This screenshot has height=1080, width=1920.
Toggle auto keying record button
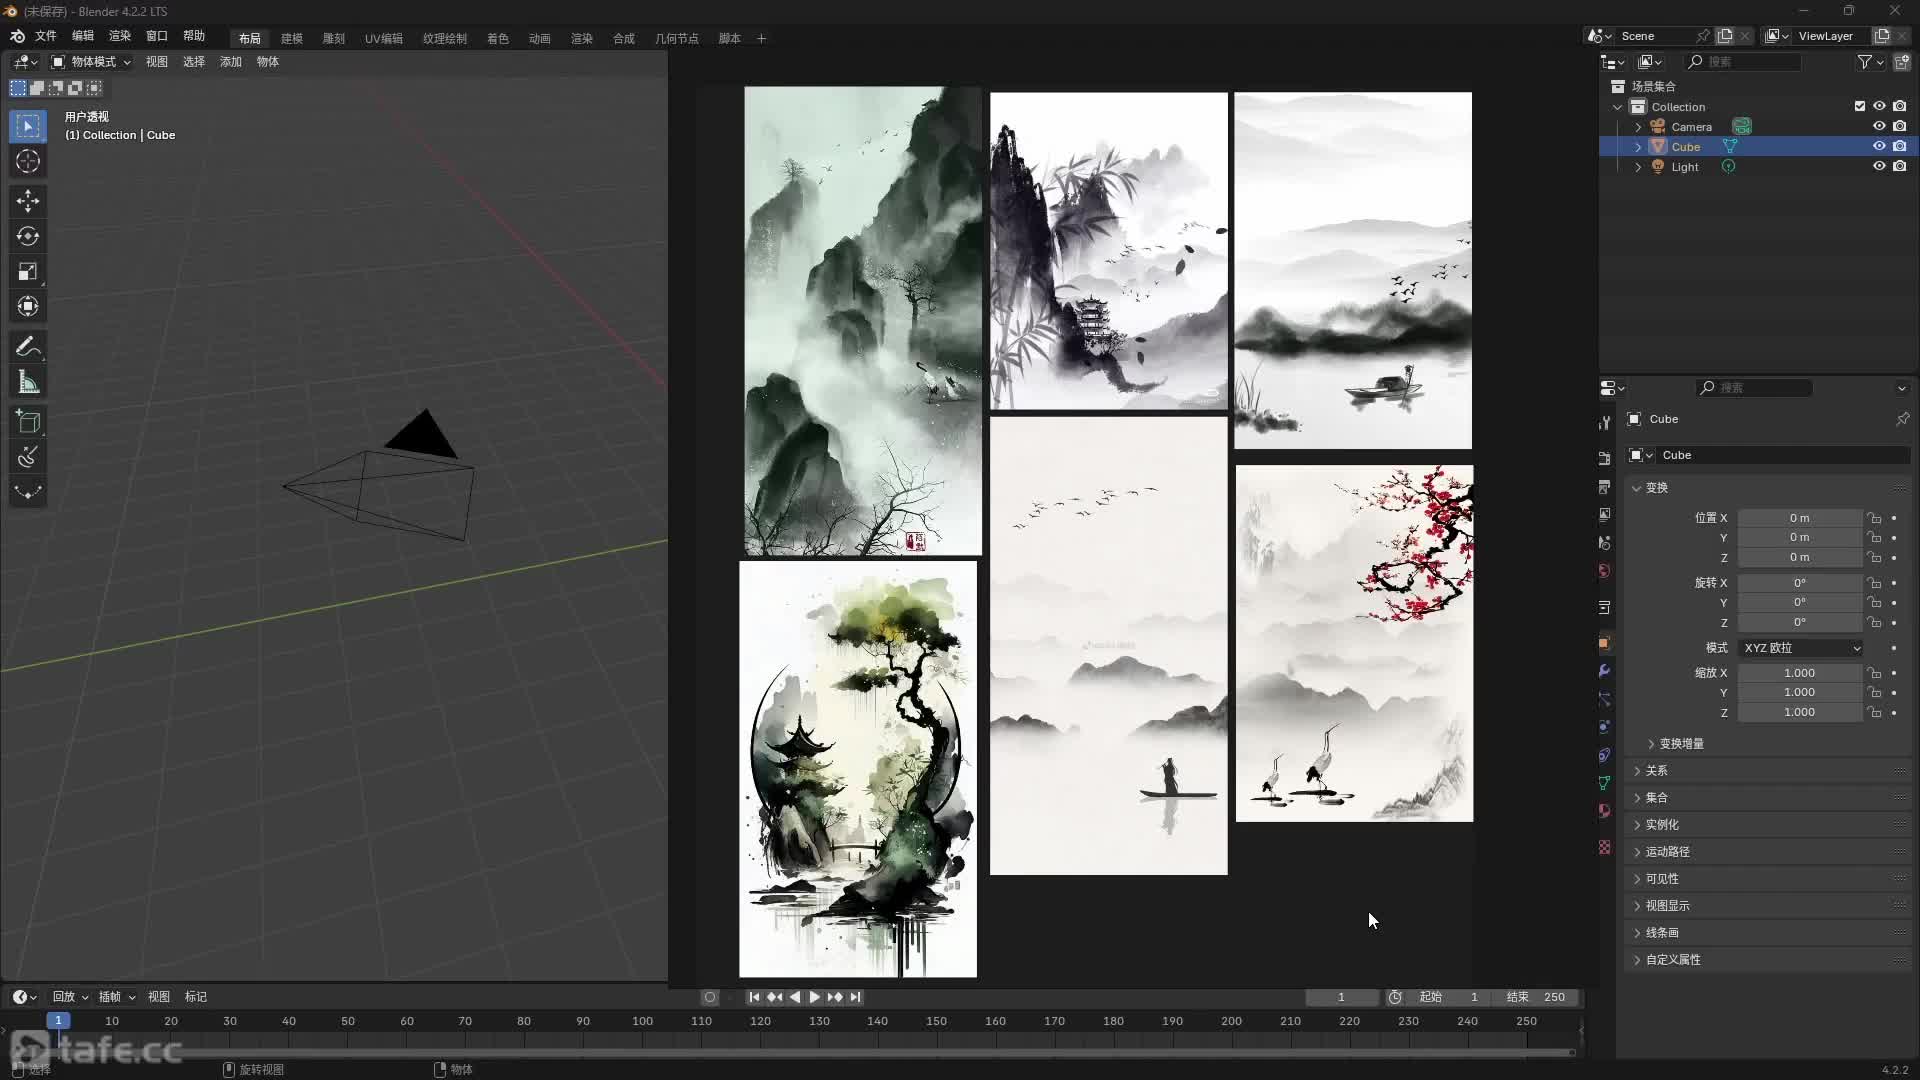pos(710,997)
